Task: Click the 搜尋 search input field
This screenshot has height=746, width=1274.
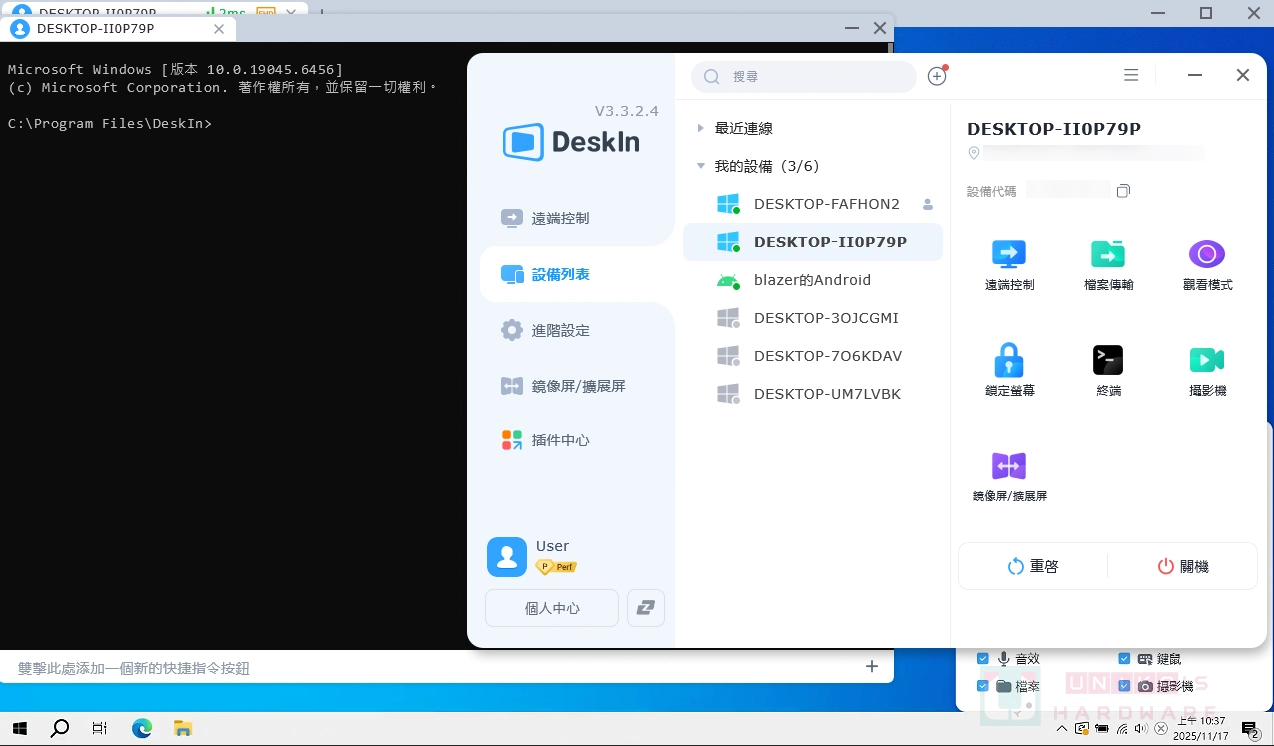Action: pos(803,76)
